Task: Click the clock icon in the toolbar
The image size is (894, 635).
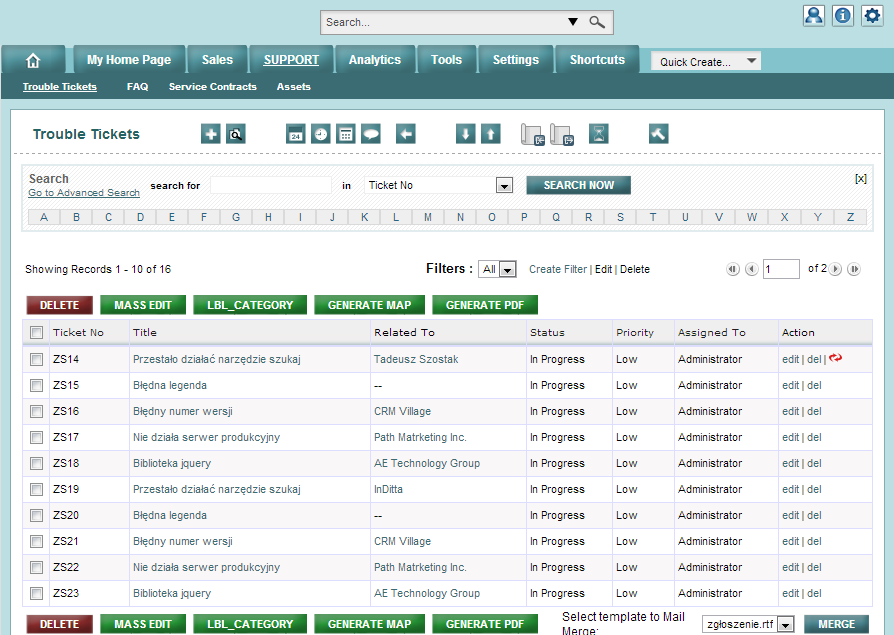Action: point(320,134)
